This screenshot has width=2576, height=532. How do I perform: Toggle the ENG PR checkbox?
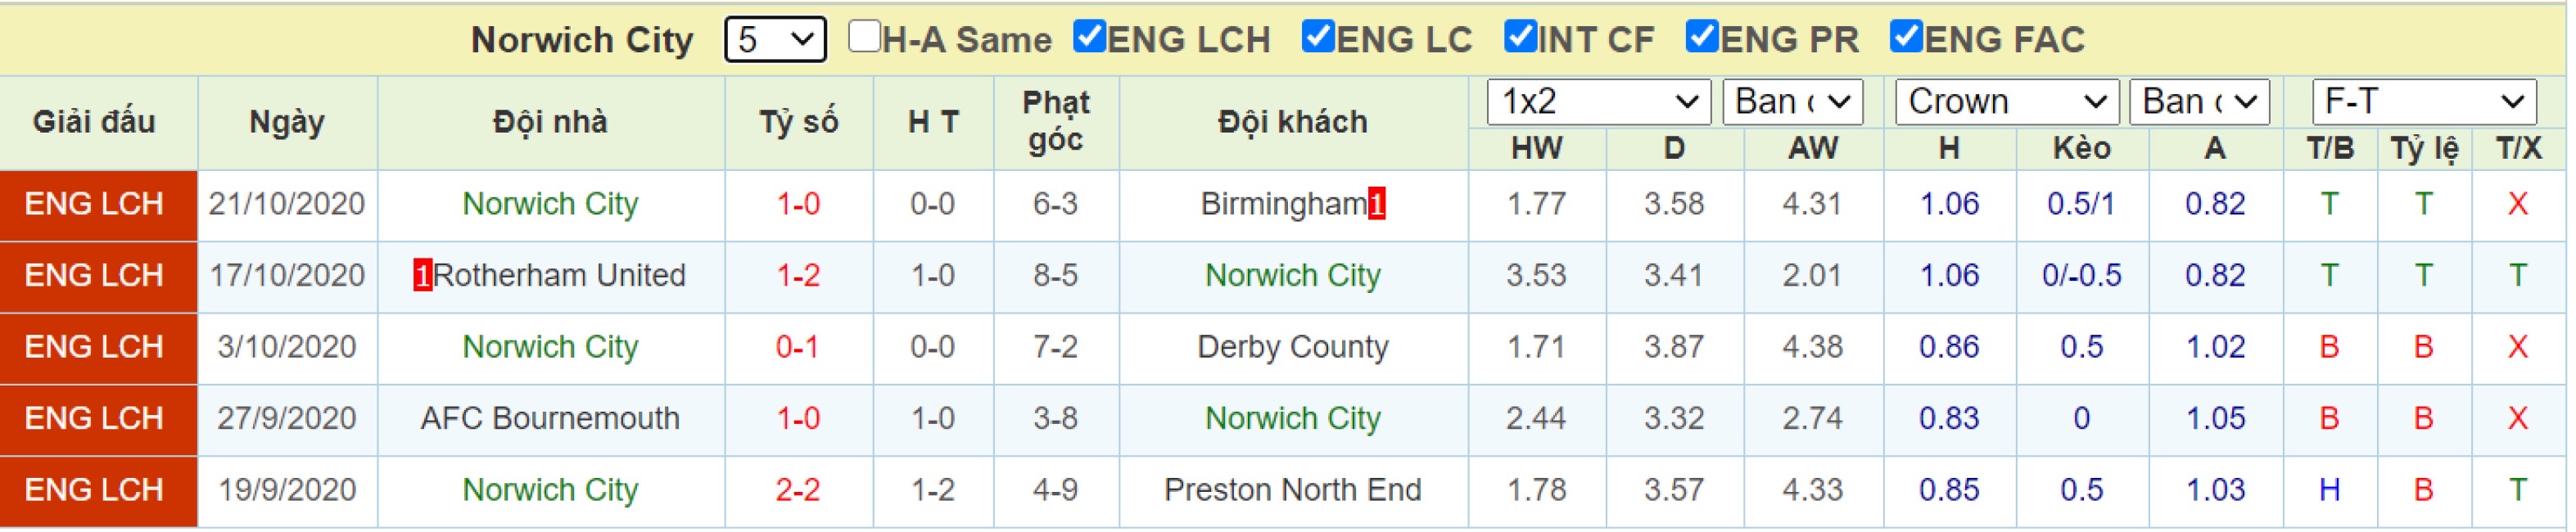click(x=1703, y=37)
